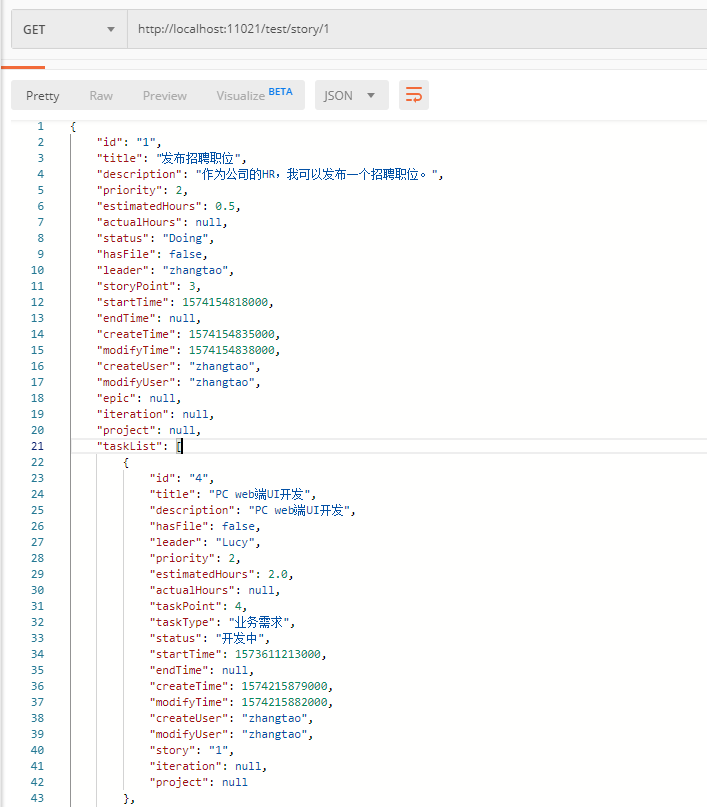Click the "status": "Doing" line
The width and height of the screenshot is (707, 807).
click(155, 238)
